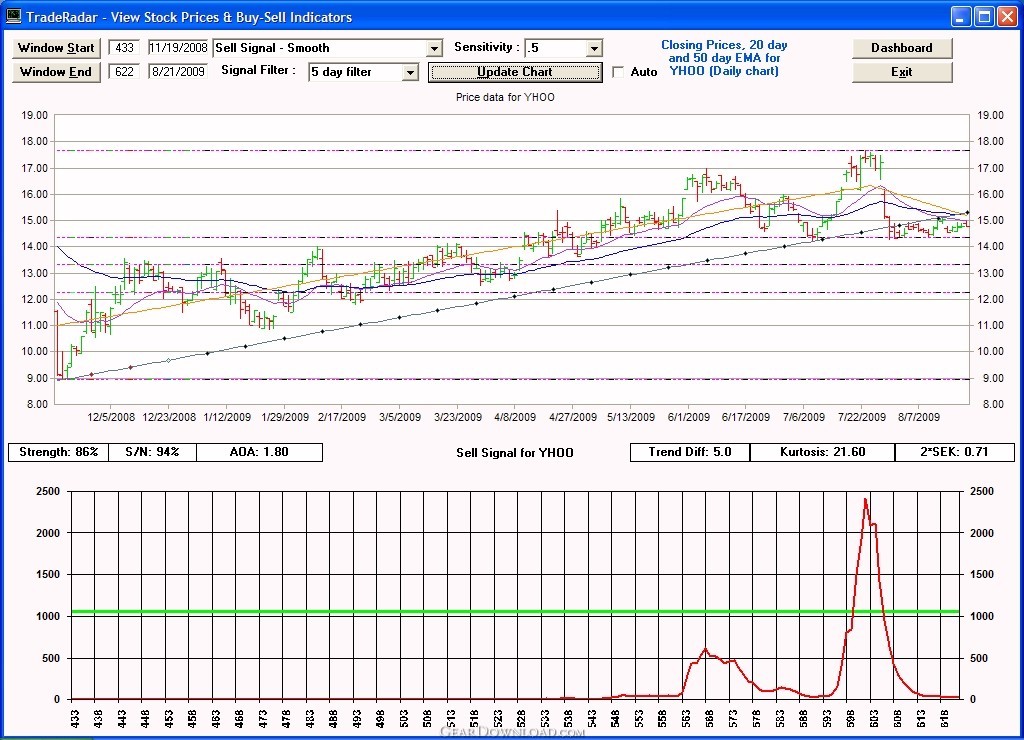Click the Price data for YHOO title
Image resolution: width=1024 pixels, height=740 pixels.
click(x=505, y=97)
